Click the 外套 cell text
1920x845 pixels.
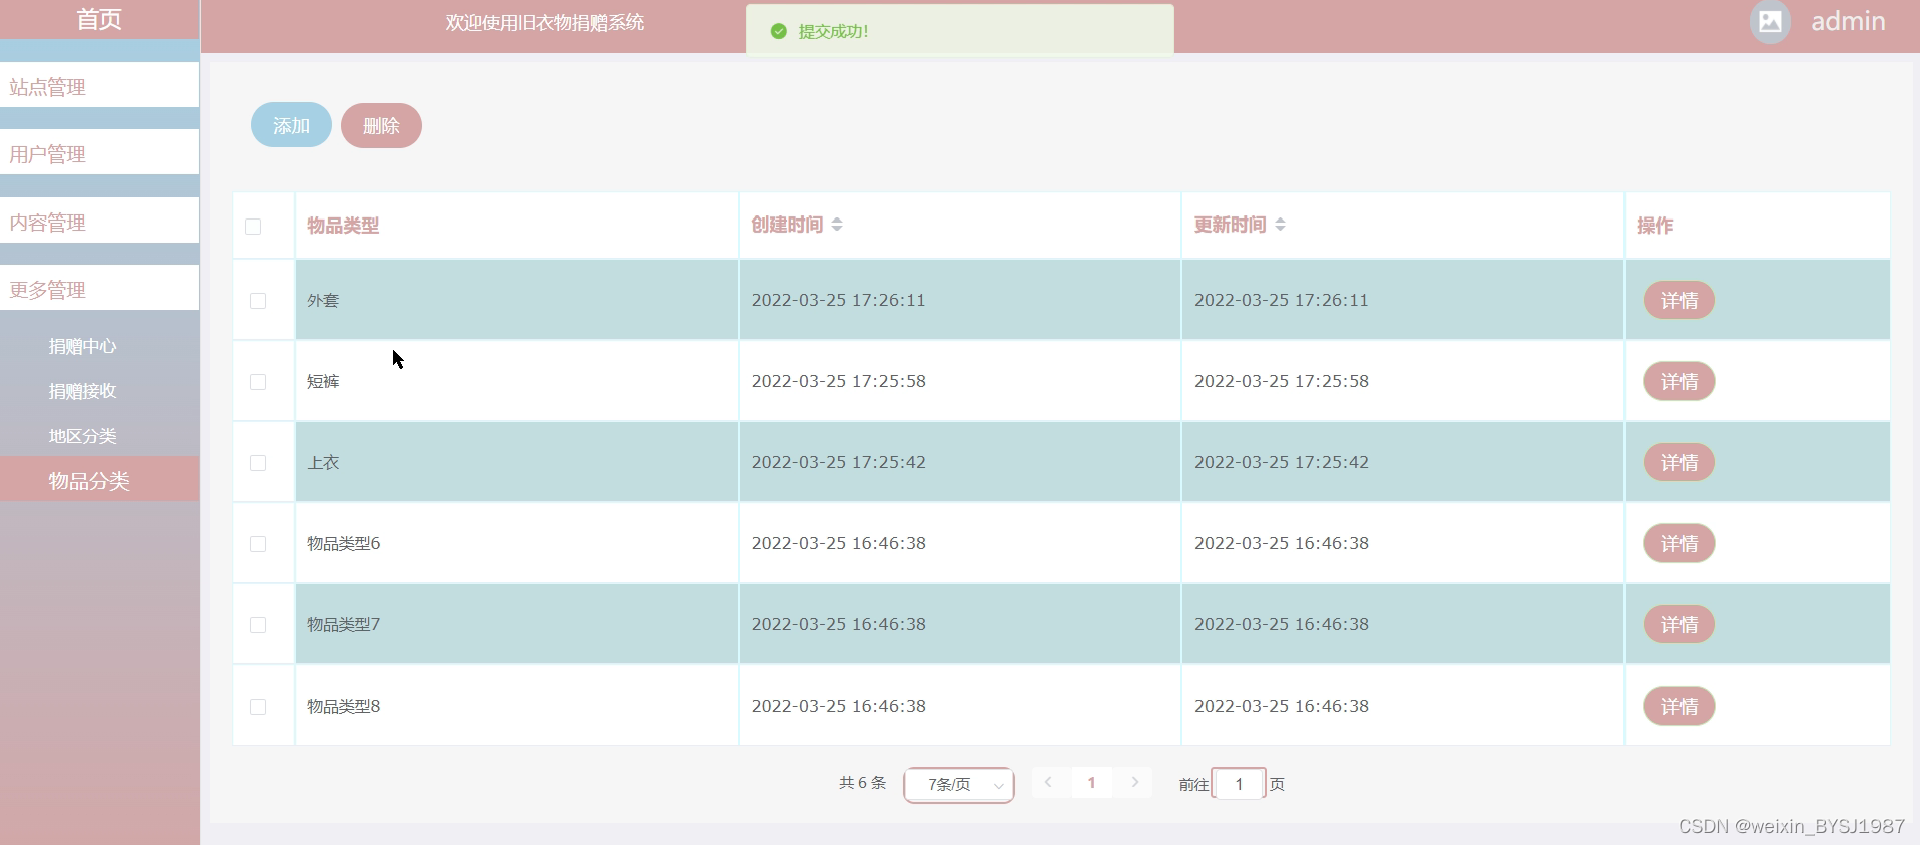(x=323, y=300)
